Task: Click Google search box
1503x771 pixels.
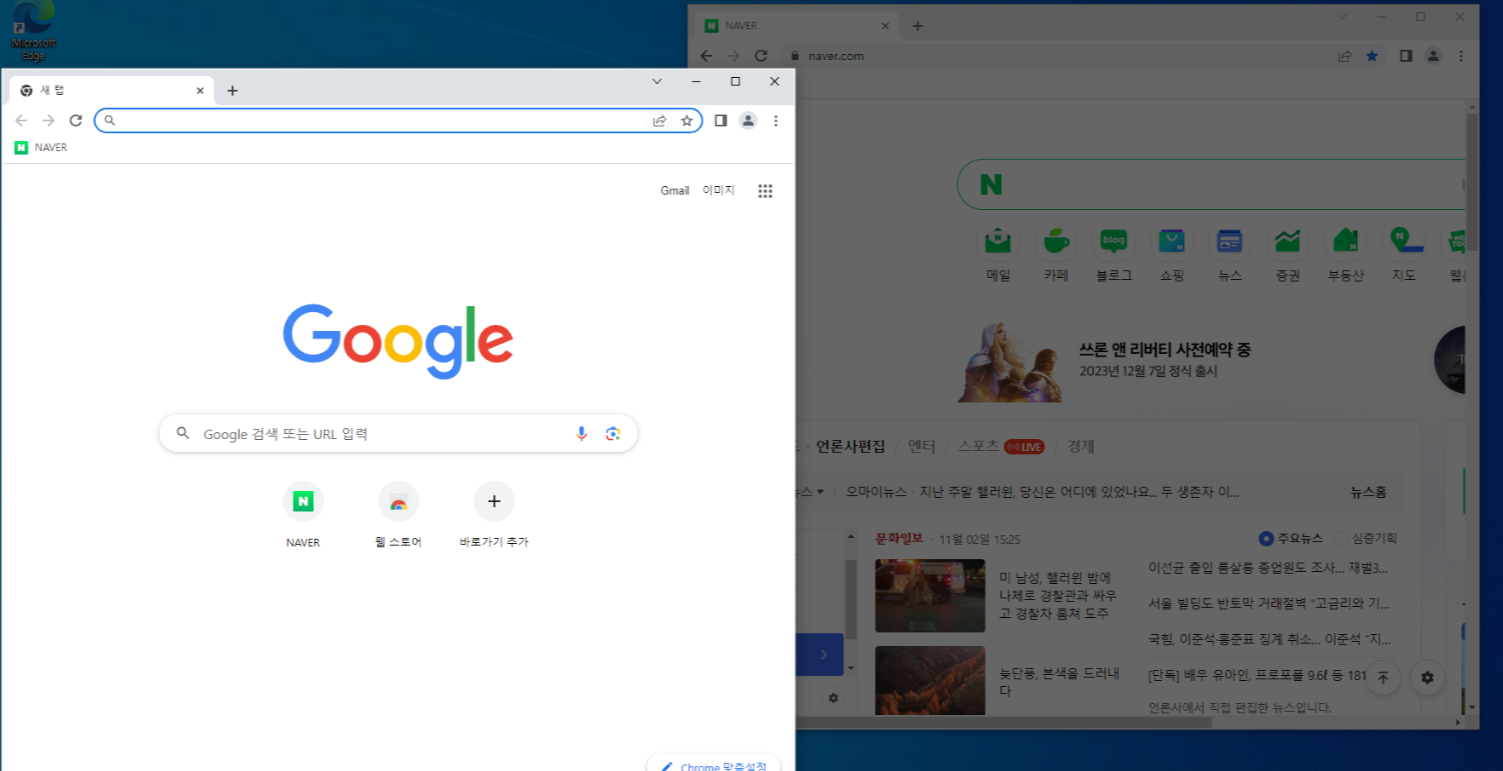Action: tap(398, 433)
